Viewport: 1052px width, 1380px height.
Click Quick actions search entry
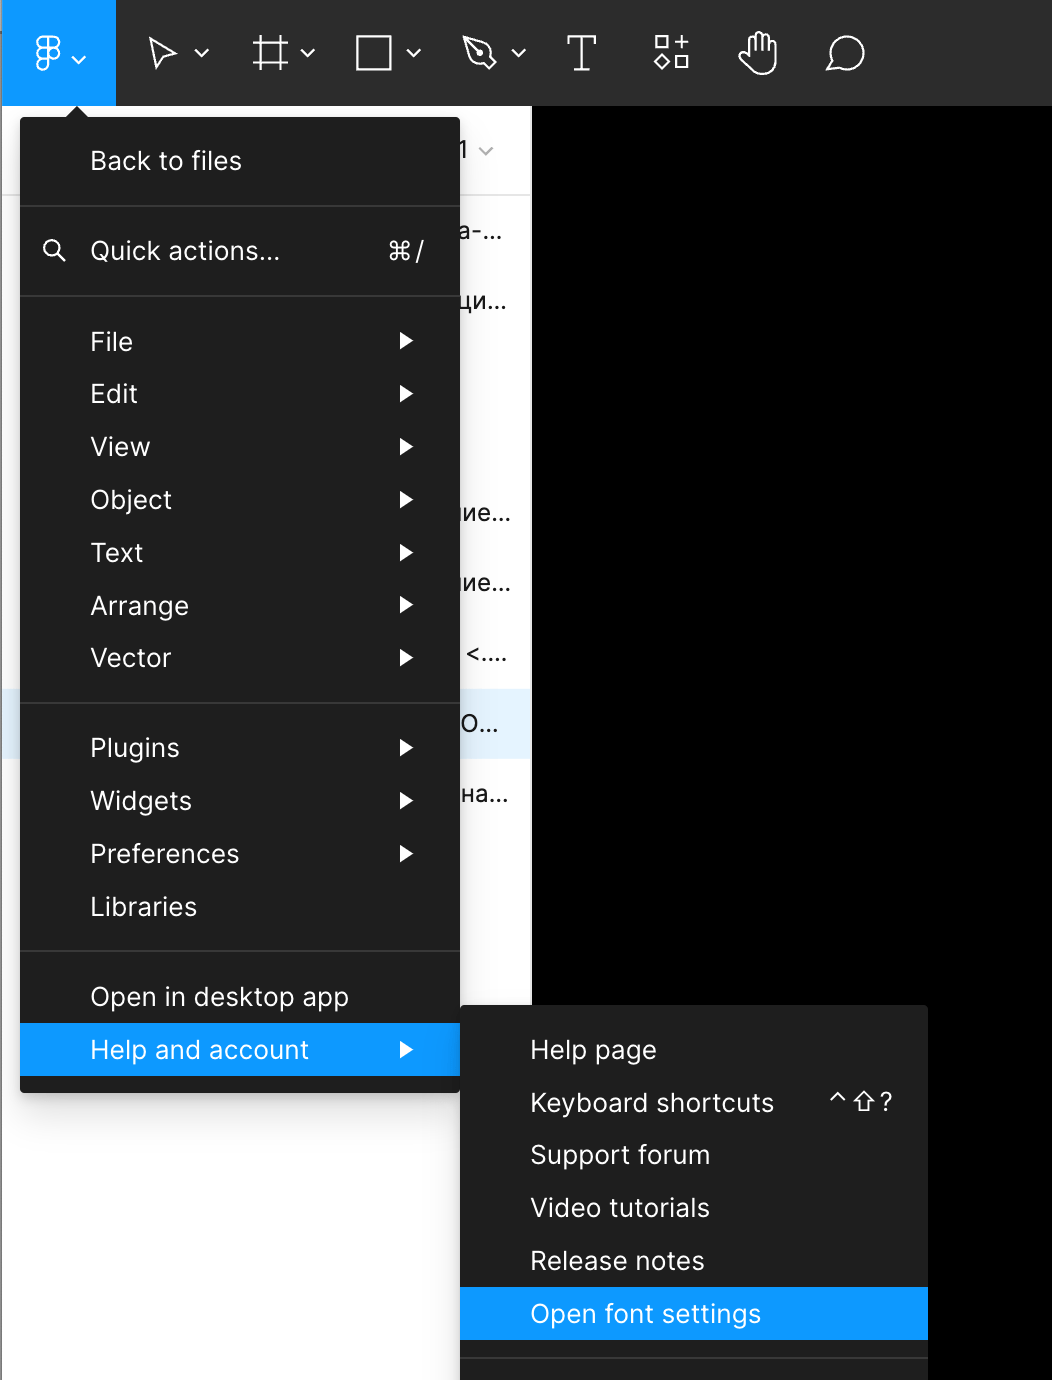pyautogui.click(x=185, y=251)
